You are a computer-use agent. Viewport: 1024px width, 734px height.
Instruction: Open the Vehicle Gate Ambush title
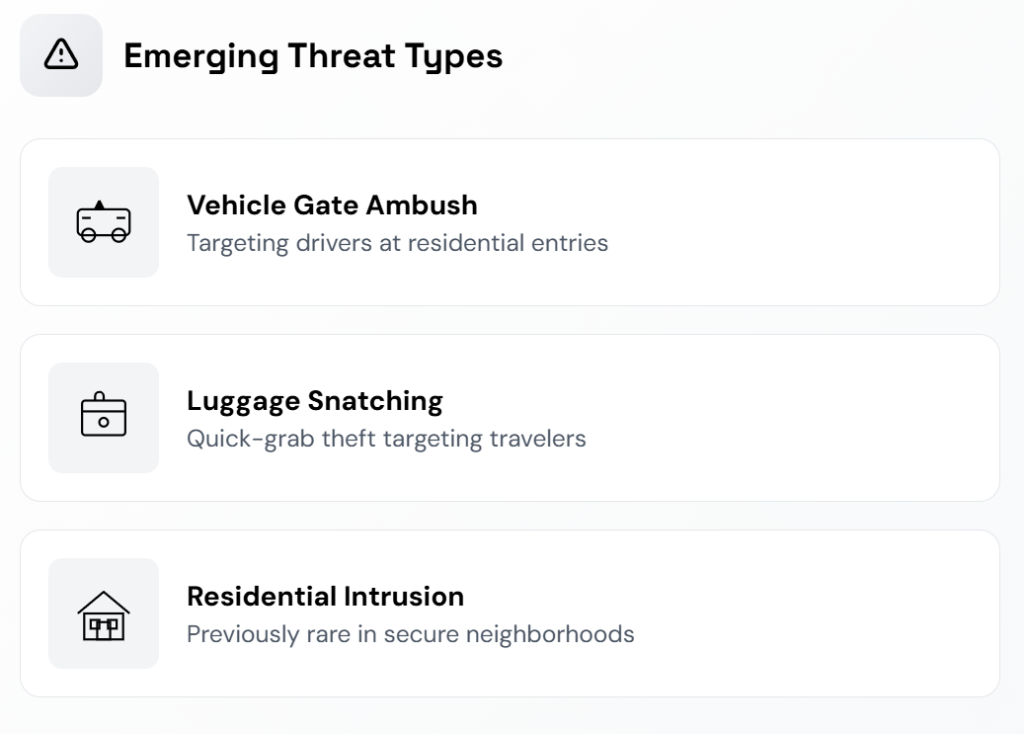(332, 205)
